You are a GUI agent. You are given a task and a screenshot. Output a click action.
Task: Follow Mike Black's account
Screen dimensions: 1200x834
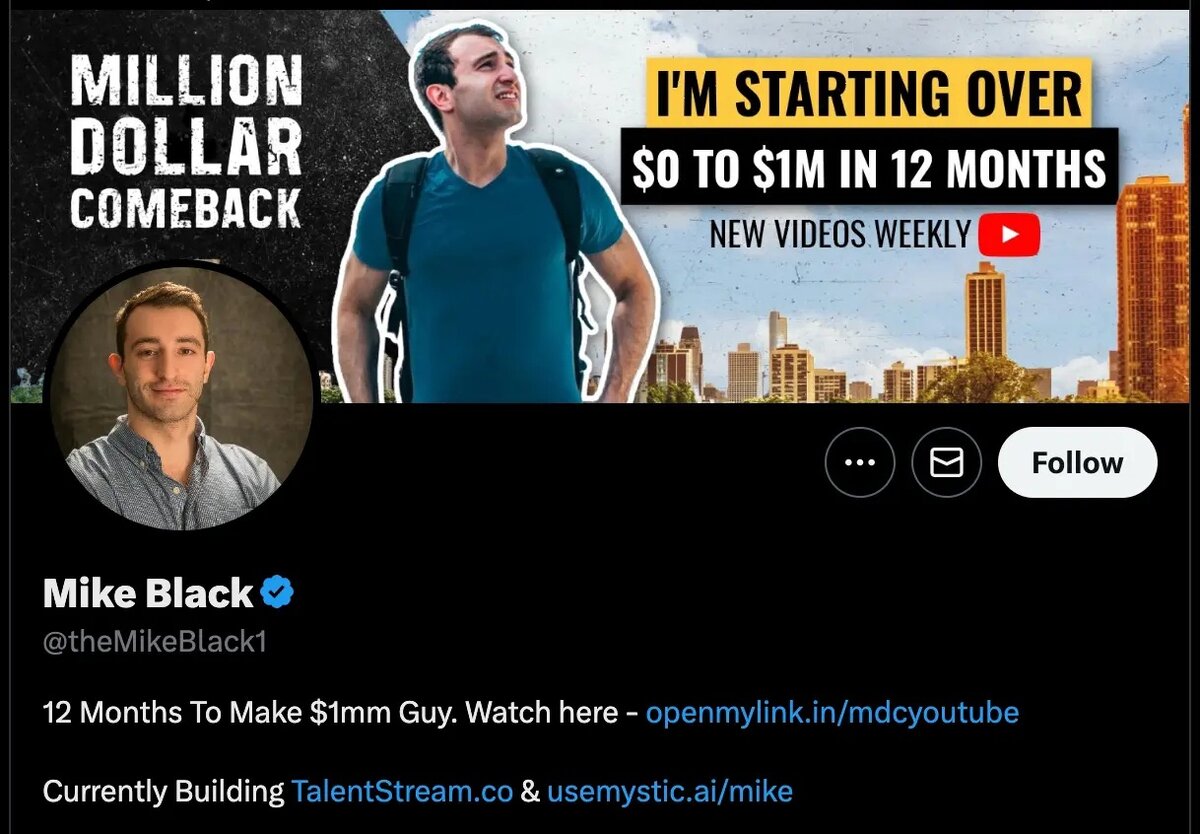pos(1077,462)
